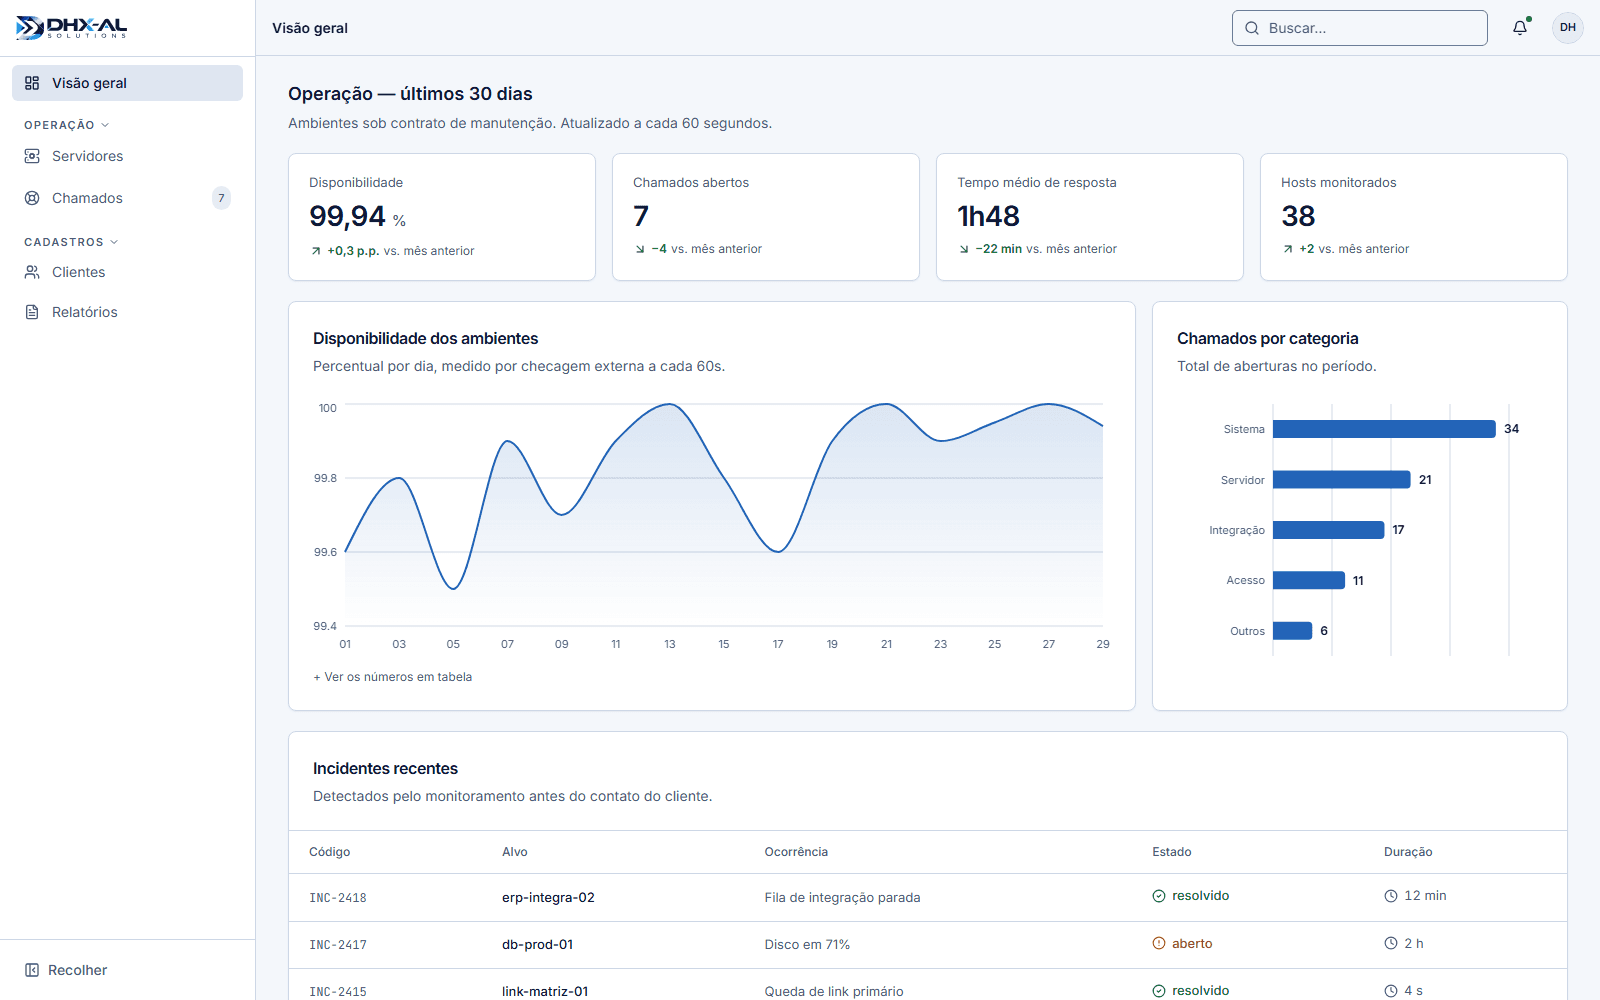
Task: Go to Visão geral in sidebar
Action: [x=127, y=83]
